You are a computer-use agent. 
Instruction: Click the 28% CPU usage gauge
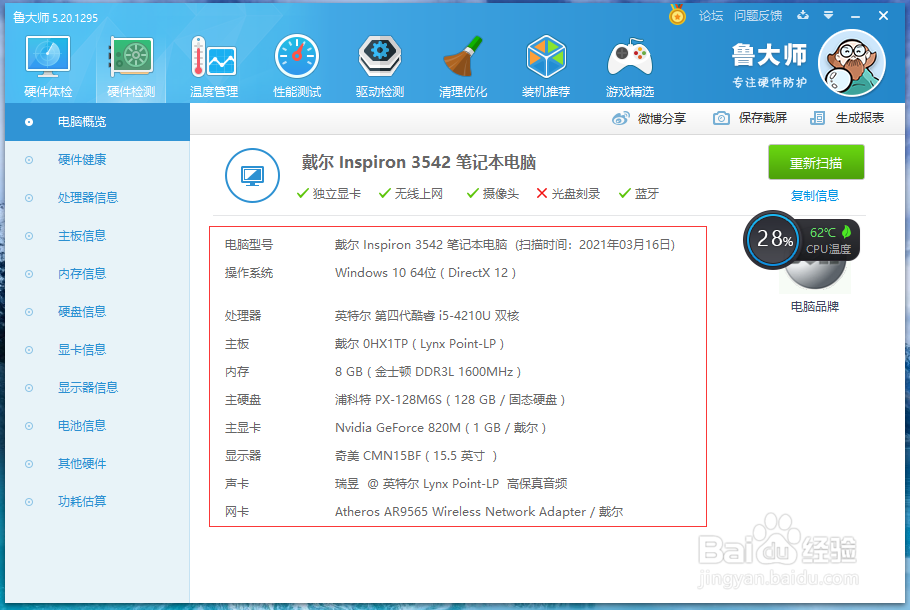coord(774,239)
